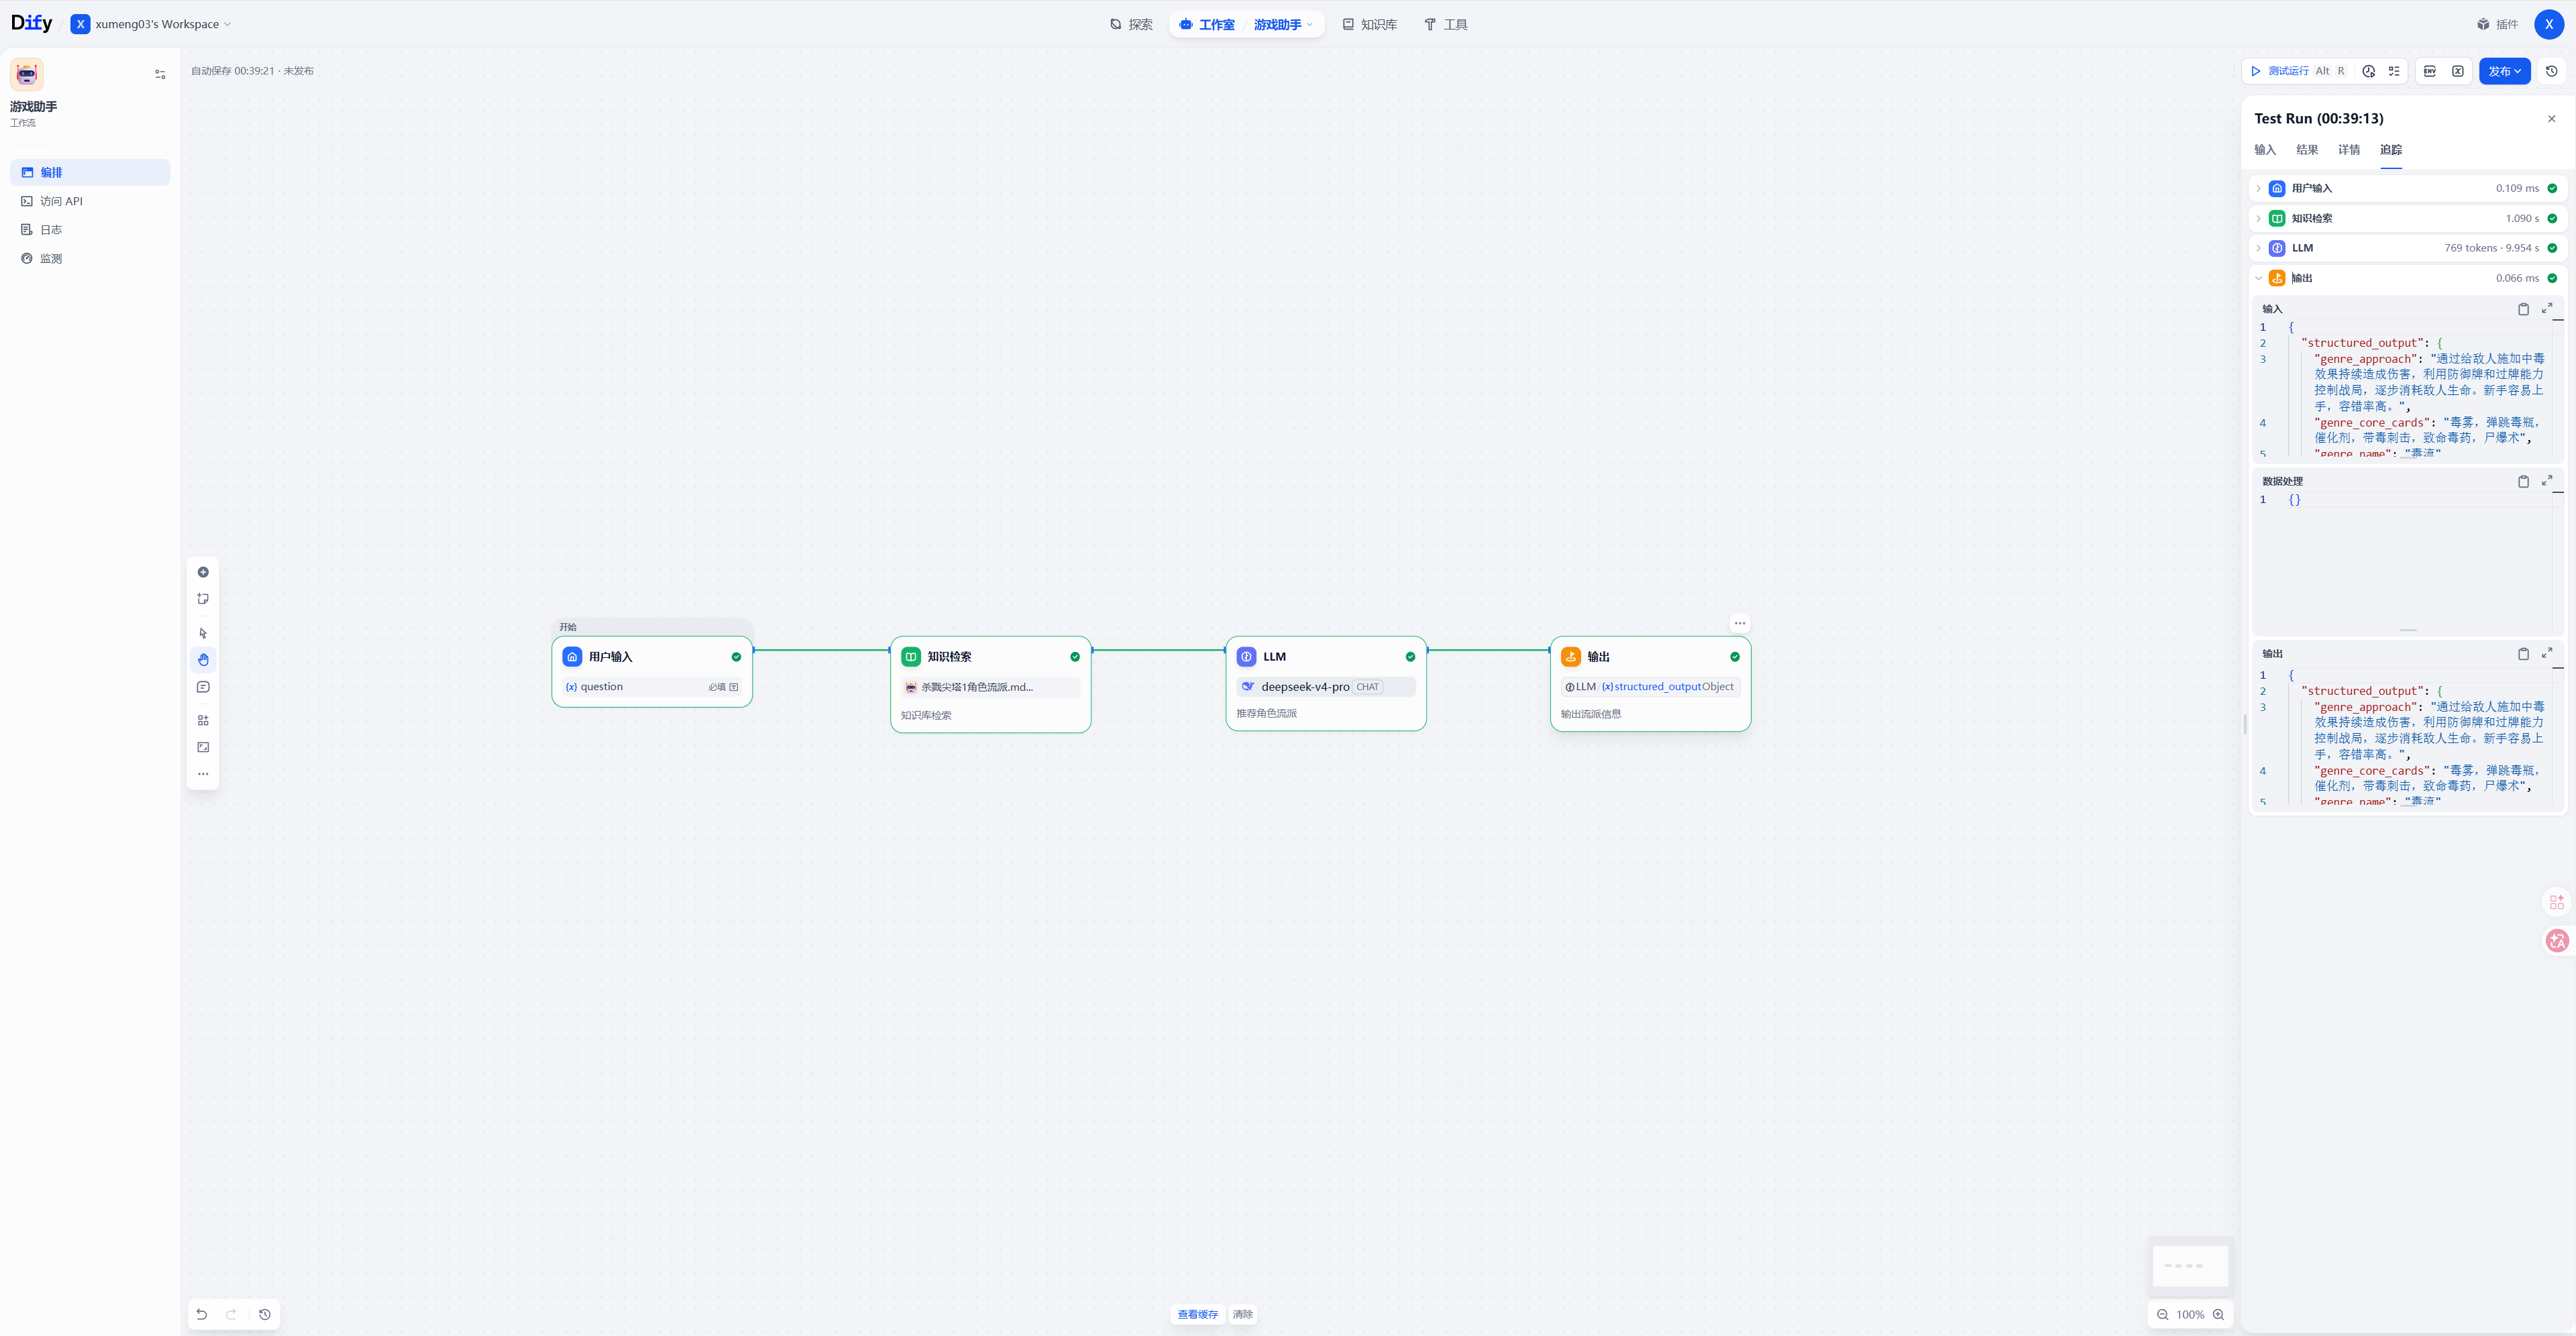Open the run history clock icon

click(2368, 71)
